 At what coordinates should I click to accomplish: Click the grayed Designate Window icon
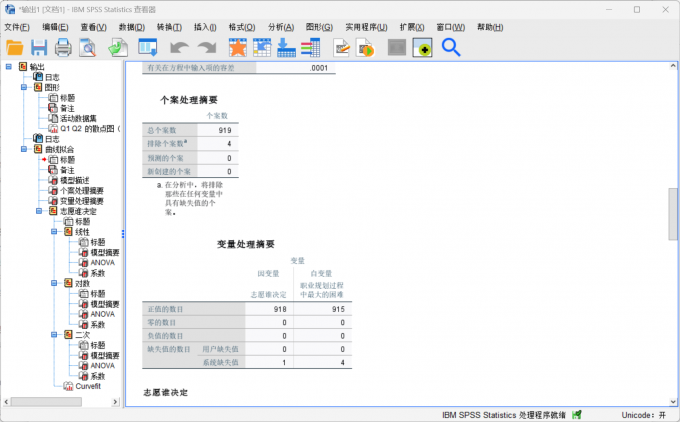397,47
